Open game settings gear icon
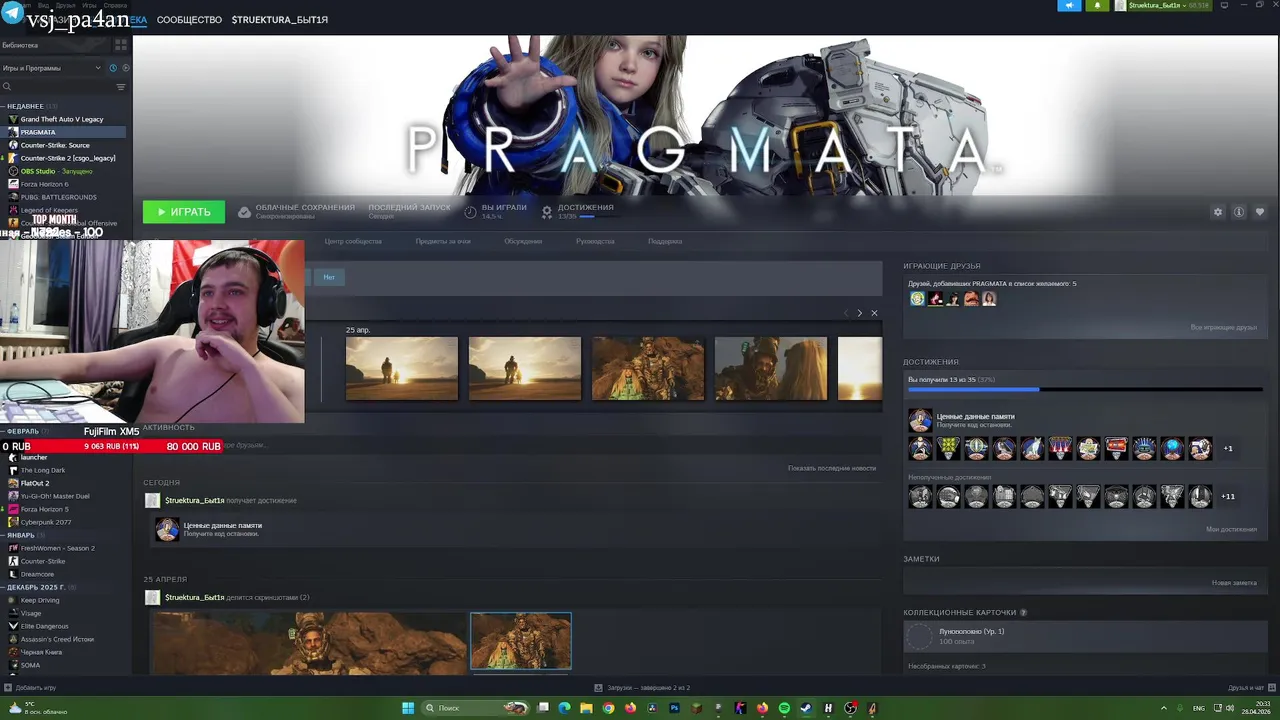 pos(1217,212)
